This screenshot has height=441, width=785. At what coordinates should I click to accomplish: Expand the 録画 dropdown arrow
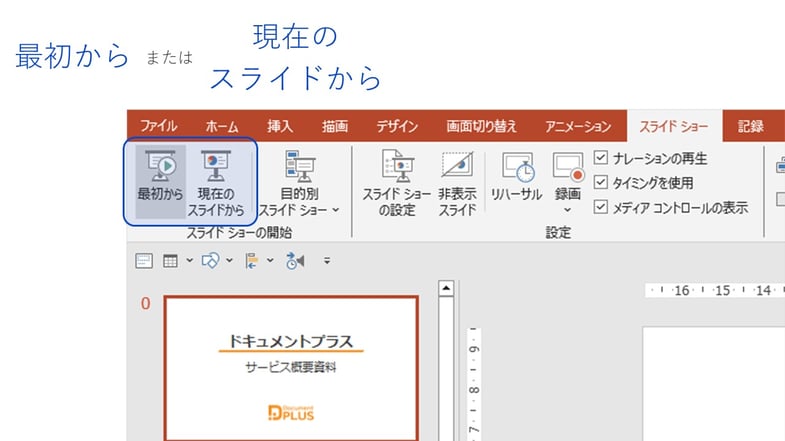tap(567, 210)
